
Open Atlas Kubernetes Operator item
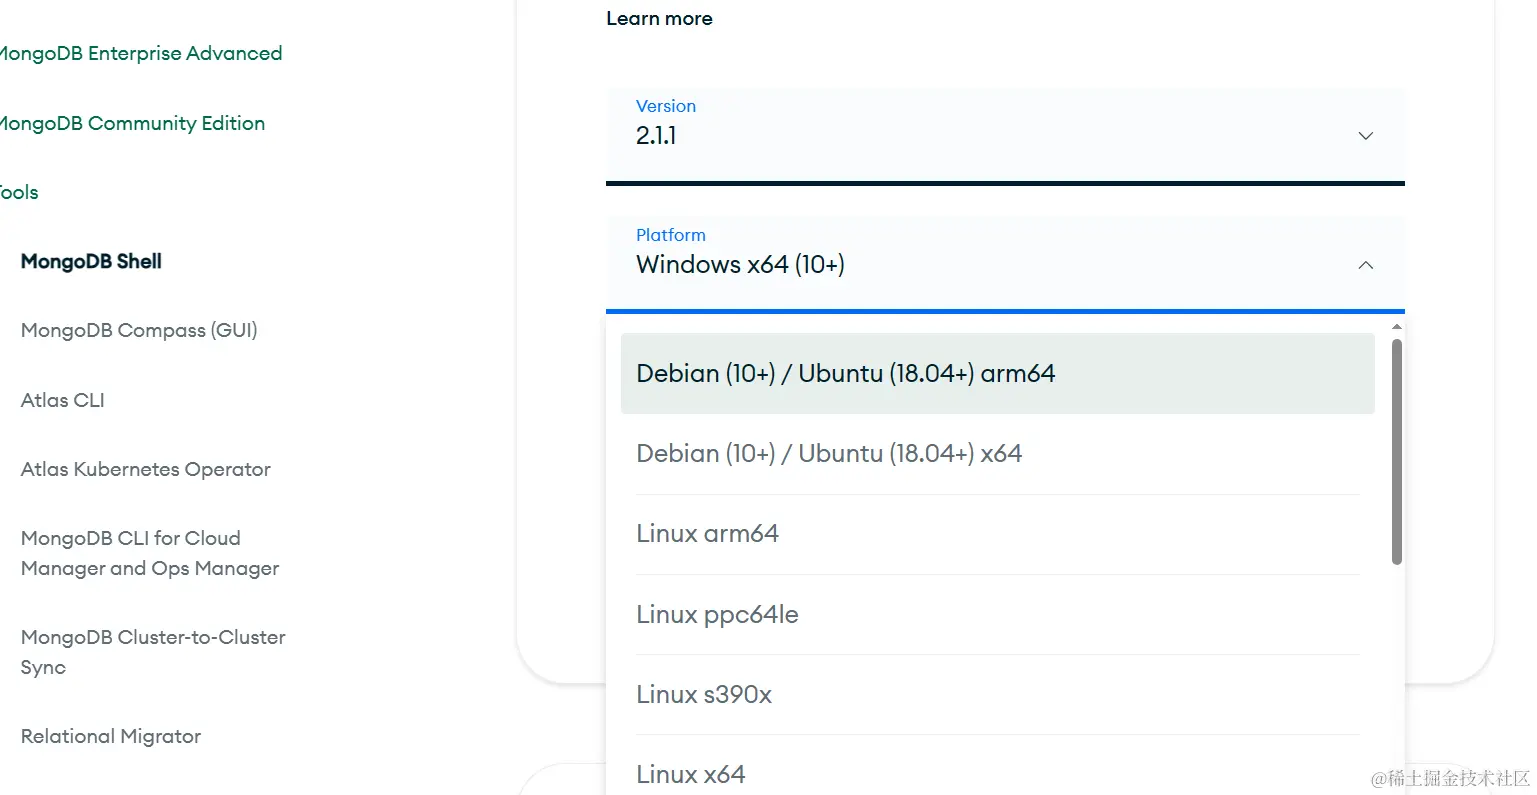click(x=145, y=469)
